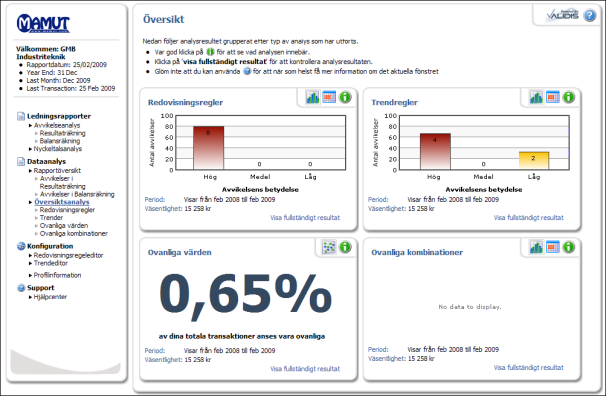Click the green info icon in Ovanliga kombinationer
The height and width of the screenshot is (396, 606).
point(569,247)
